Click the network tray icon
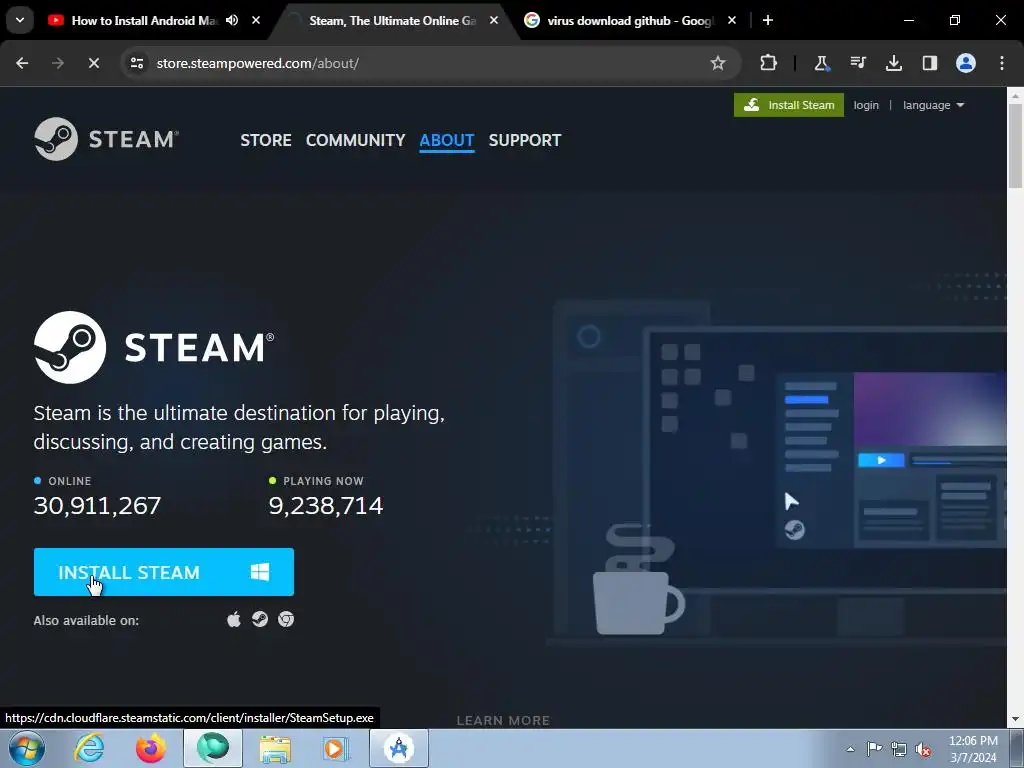Image resolution: width=1024 pixels, height=768 pixels. click(x=899, y=749)
